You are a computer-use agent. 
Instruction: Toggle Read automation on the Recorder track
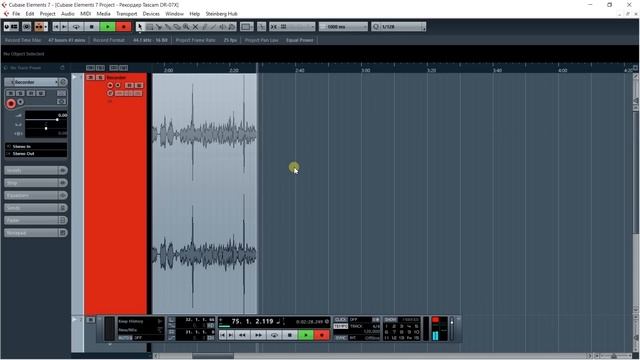pos(129,85)
